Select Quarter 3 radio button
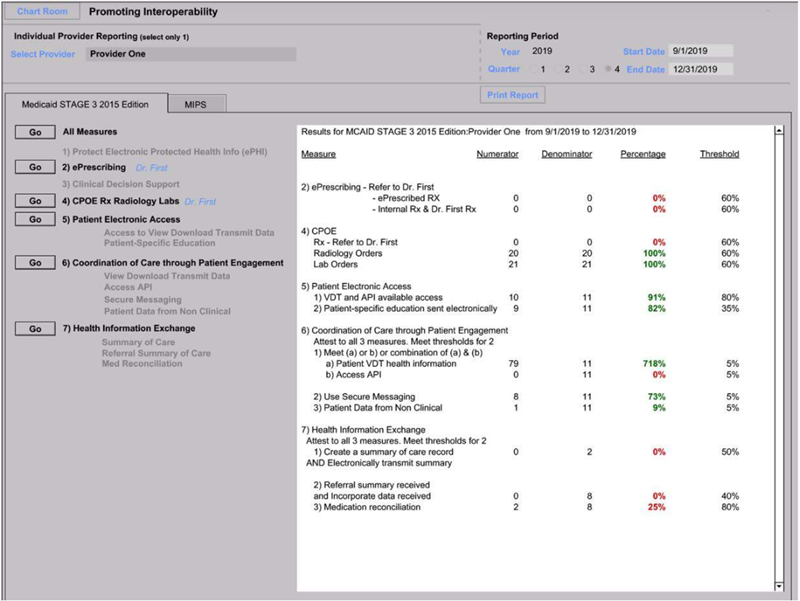Screen dimensions: 800x601 coord(583,70)
